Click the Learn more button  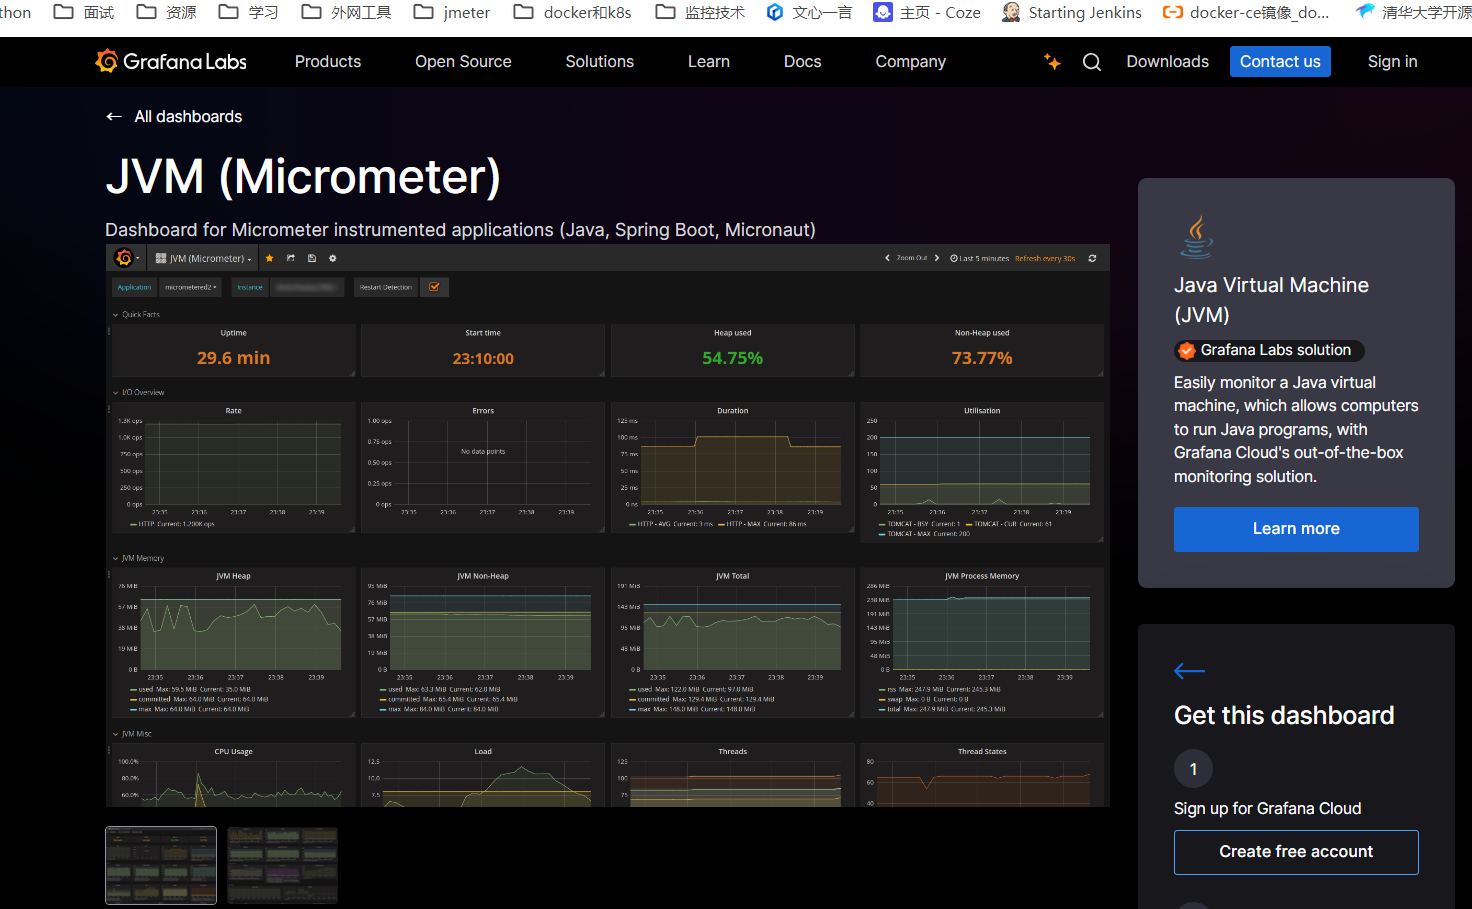tap(1296, 529)
